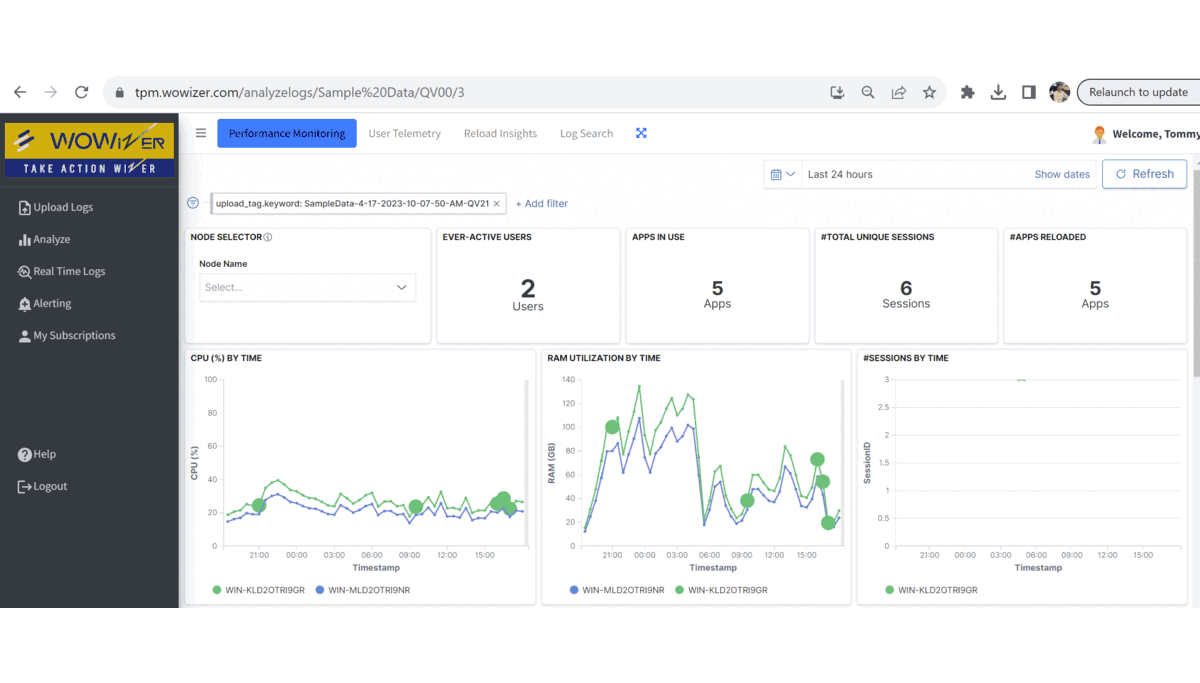This screenshot has width=1200, height=683.
Task: Remove the upload_tag.keyword filter
Action: coord(497,203)
